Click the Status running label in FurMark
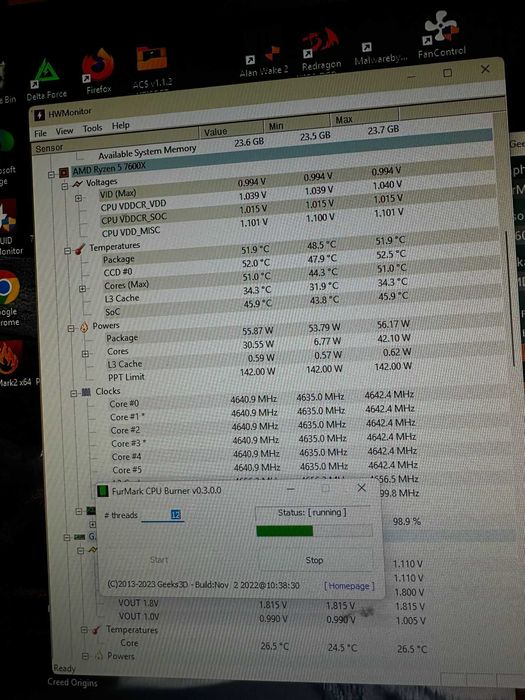525x700 pixels. point(312,512)
